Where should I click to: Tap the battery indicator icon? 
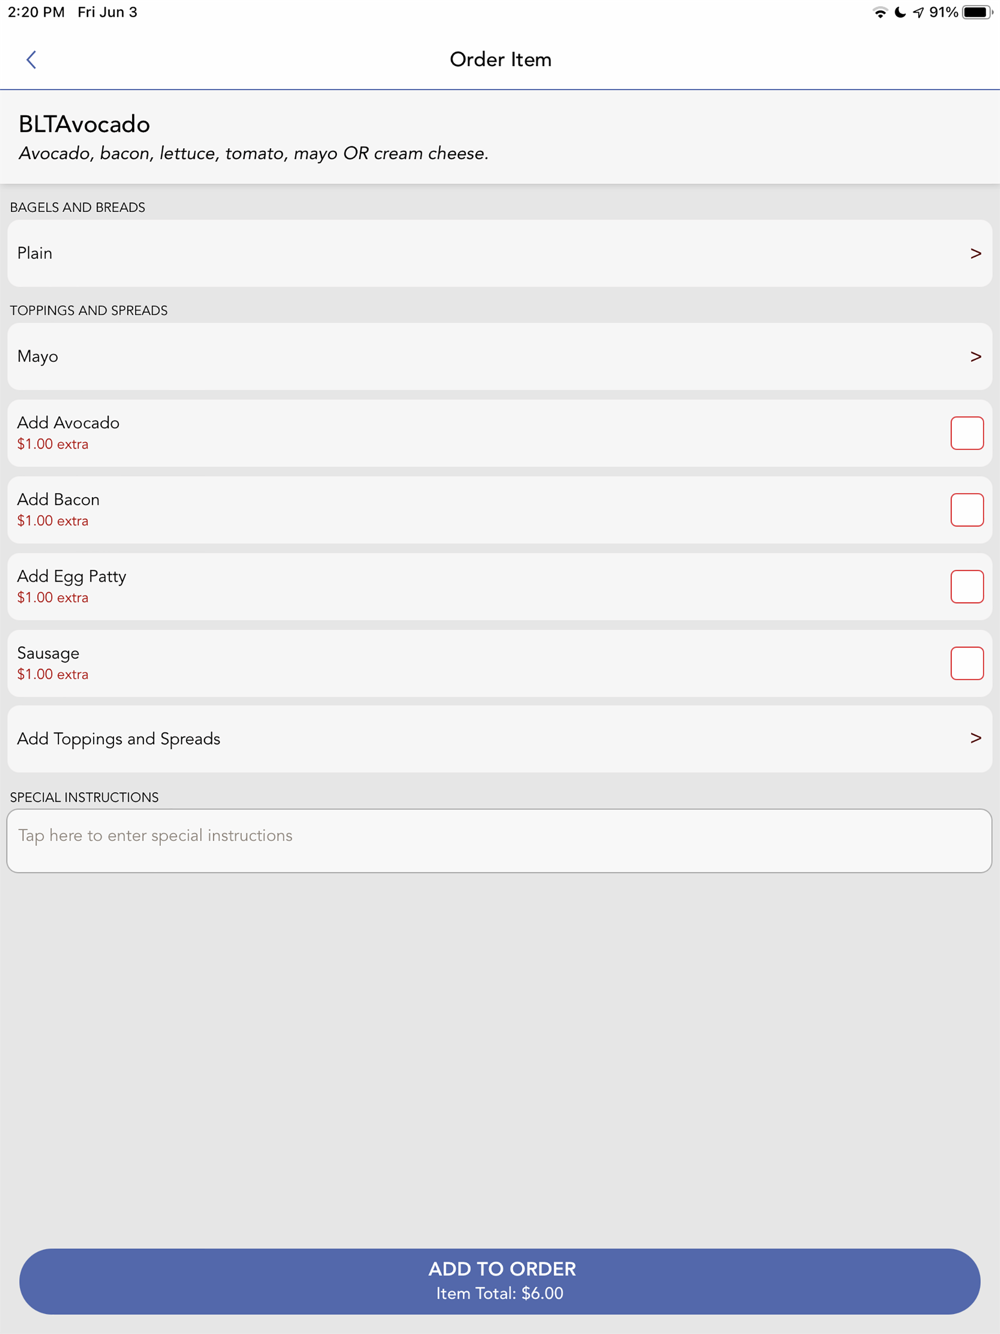pyautogui.click(x=977, y=13)
